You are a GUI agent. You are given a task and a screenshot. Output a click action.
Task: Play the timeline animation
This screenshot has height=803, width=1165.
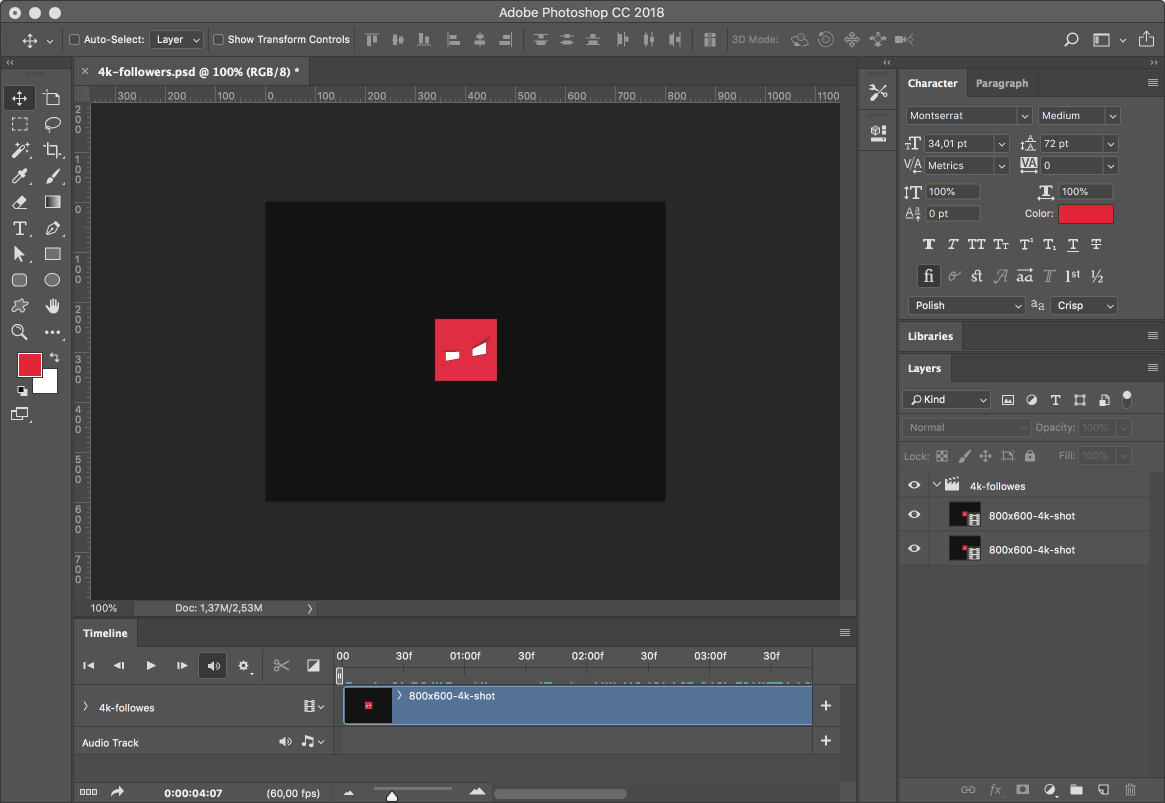pos(151,666)
